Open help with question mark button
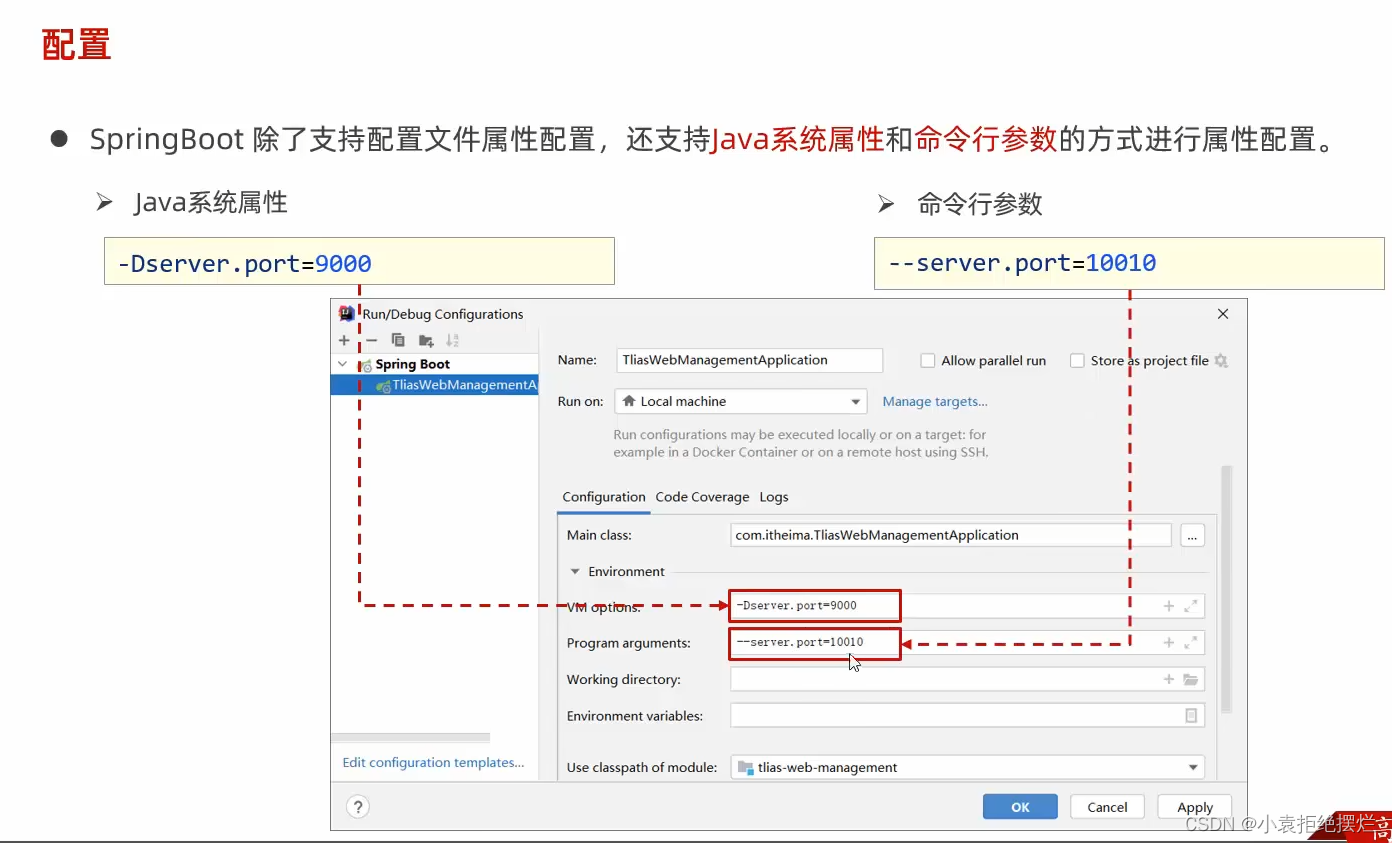This screenshot has width=1392, height=843. (358, 807)
